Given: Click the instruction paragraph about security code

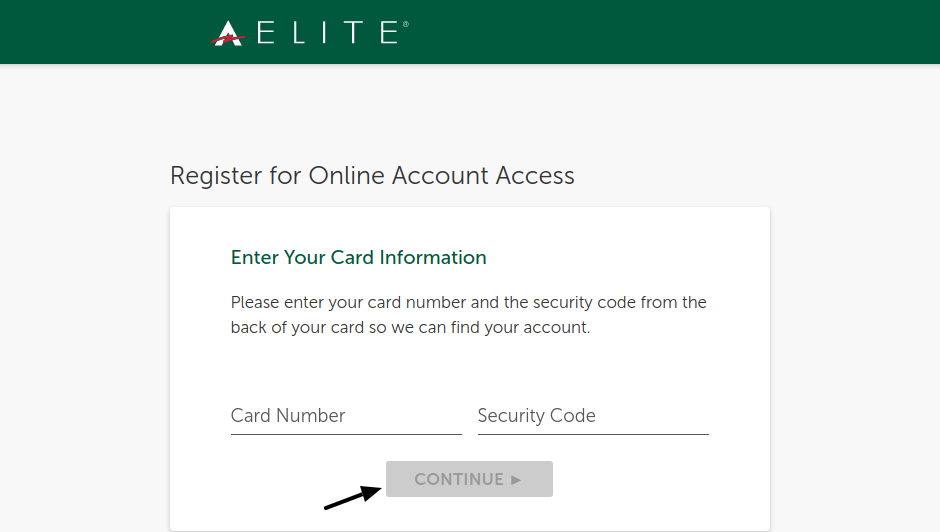Looking at the screenshot, I should (x=469, y=314).
